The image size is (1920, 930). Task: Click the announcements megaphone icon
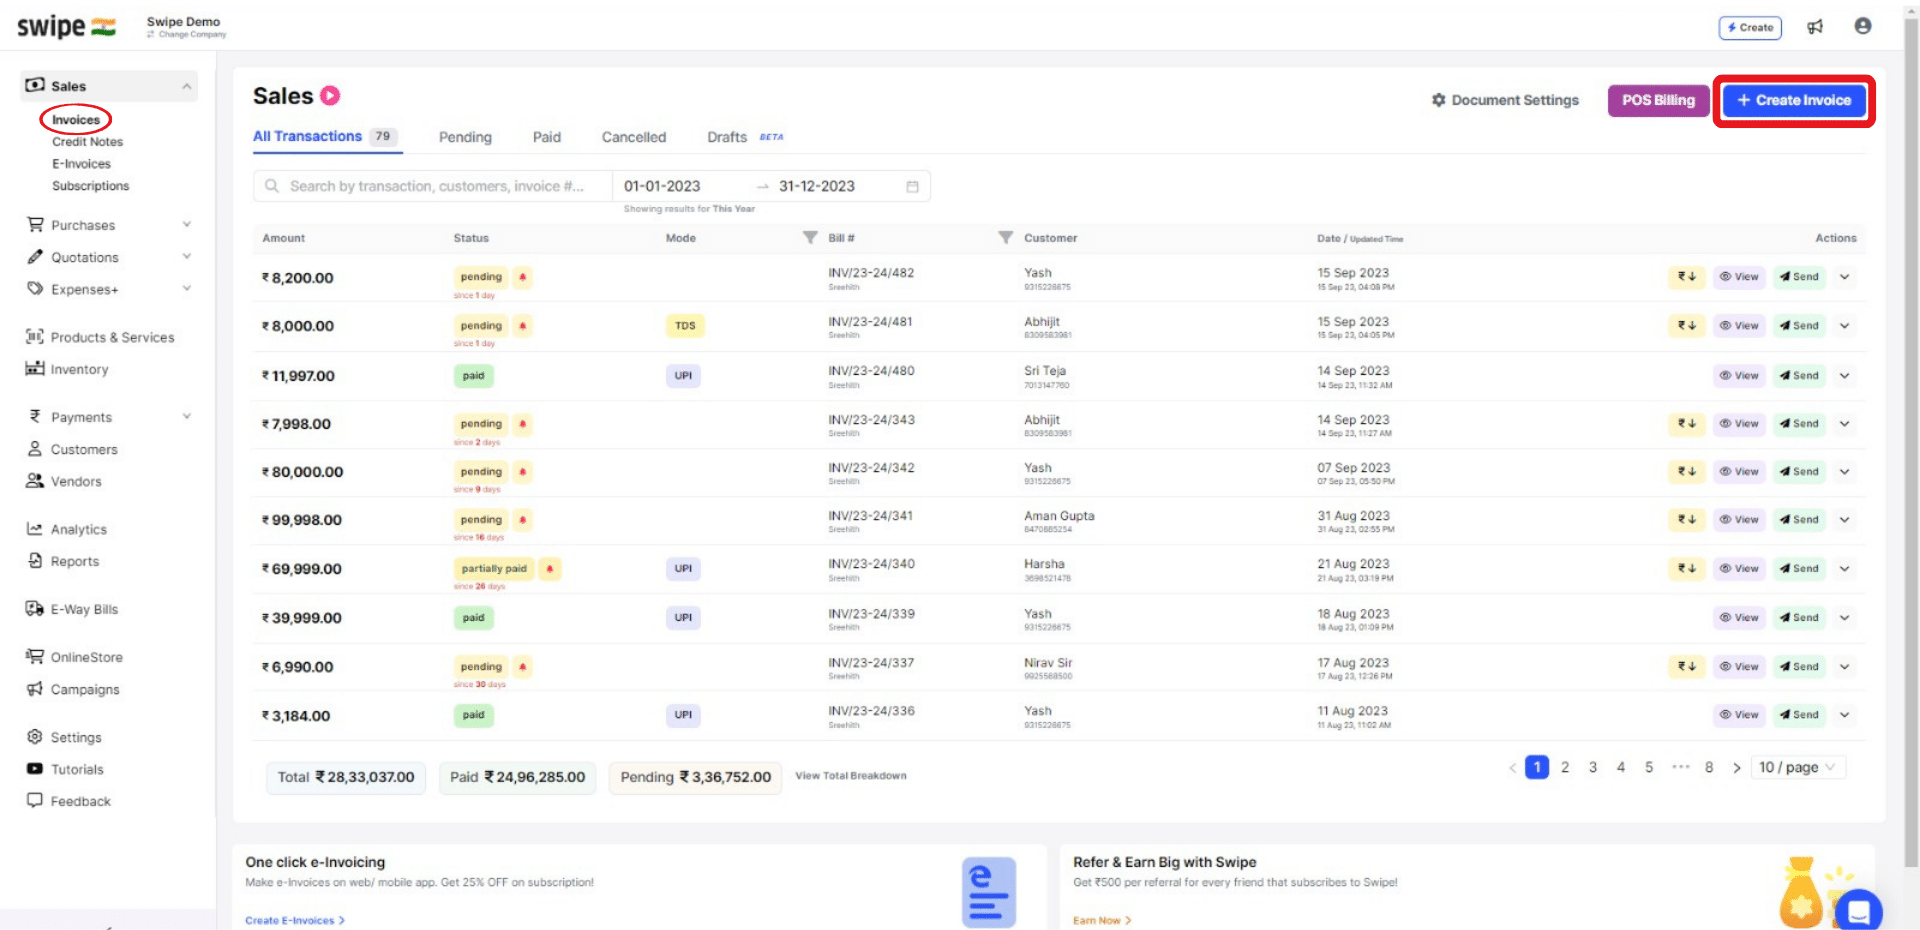click(1816, 27)
